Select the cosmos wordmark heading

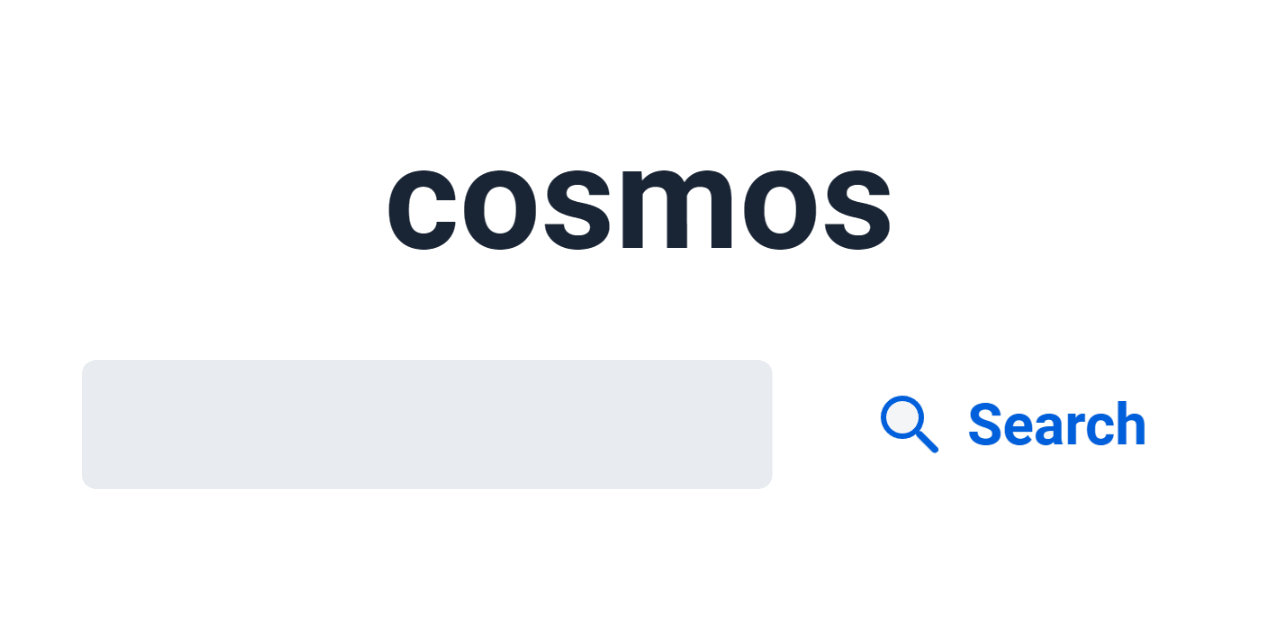pos(639,205)
